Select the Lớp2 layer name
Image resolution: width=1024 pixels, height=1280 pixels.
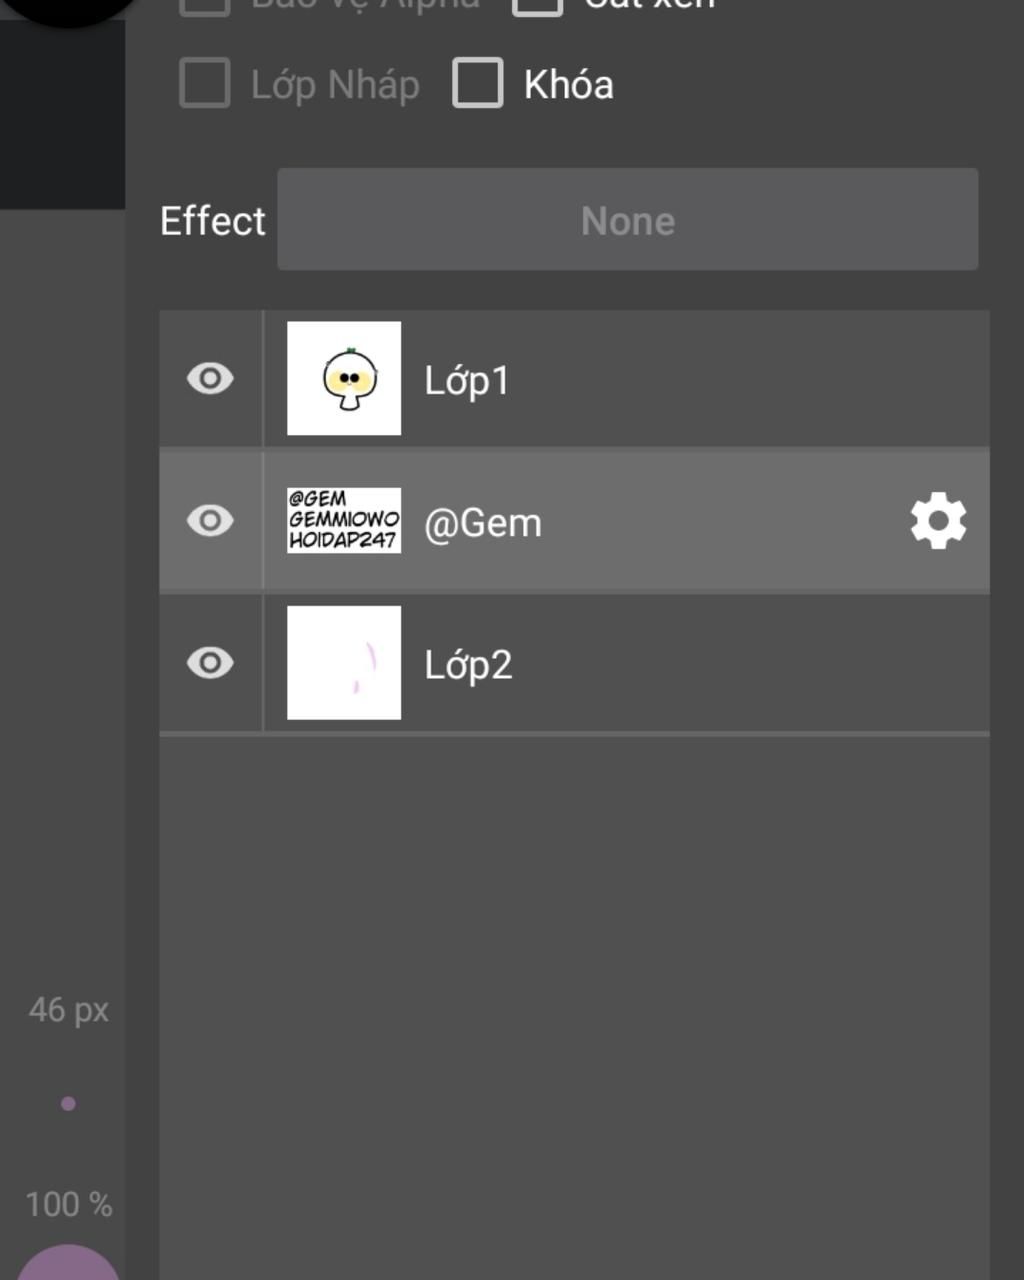pyautogui.click(x=468, y=665)
